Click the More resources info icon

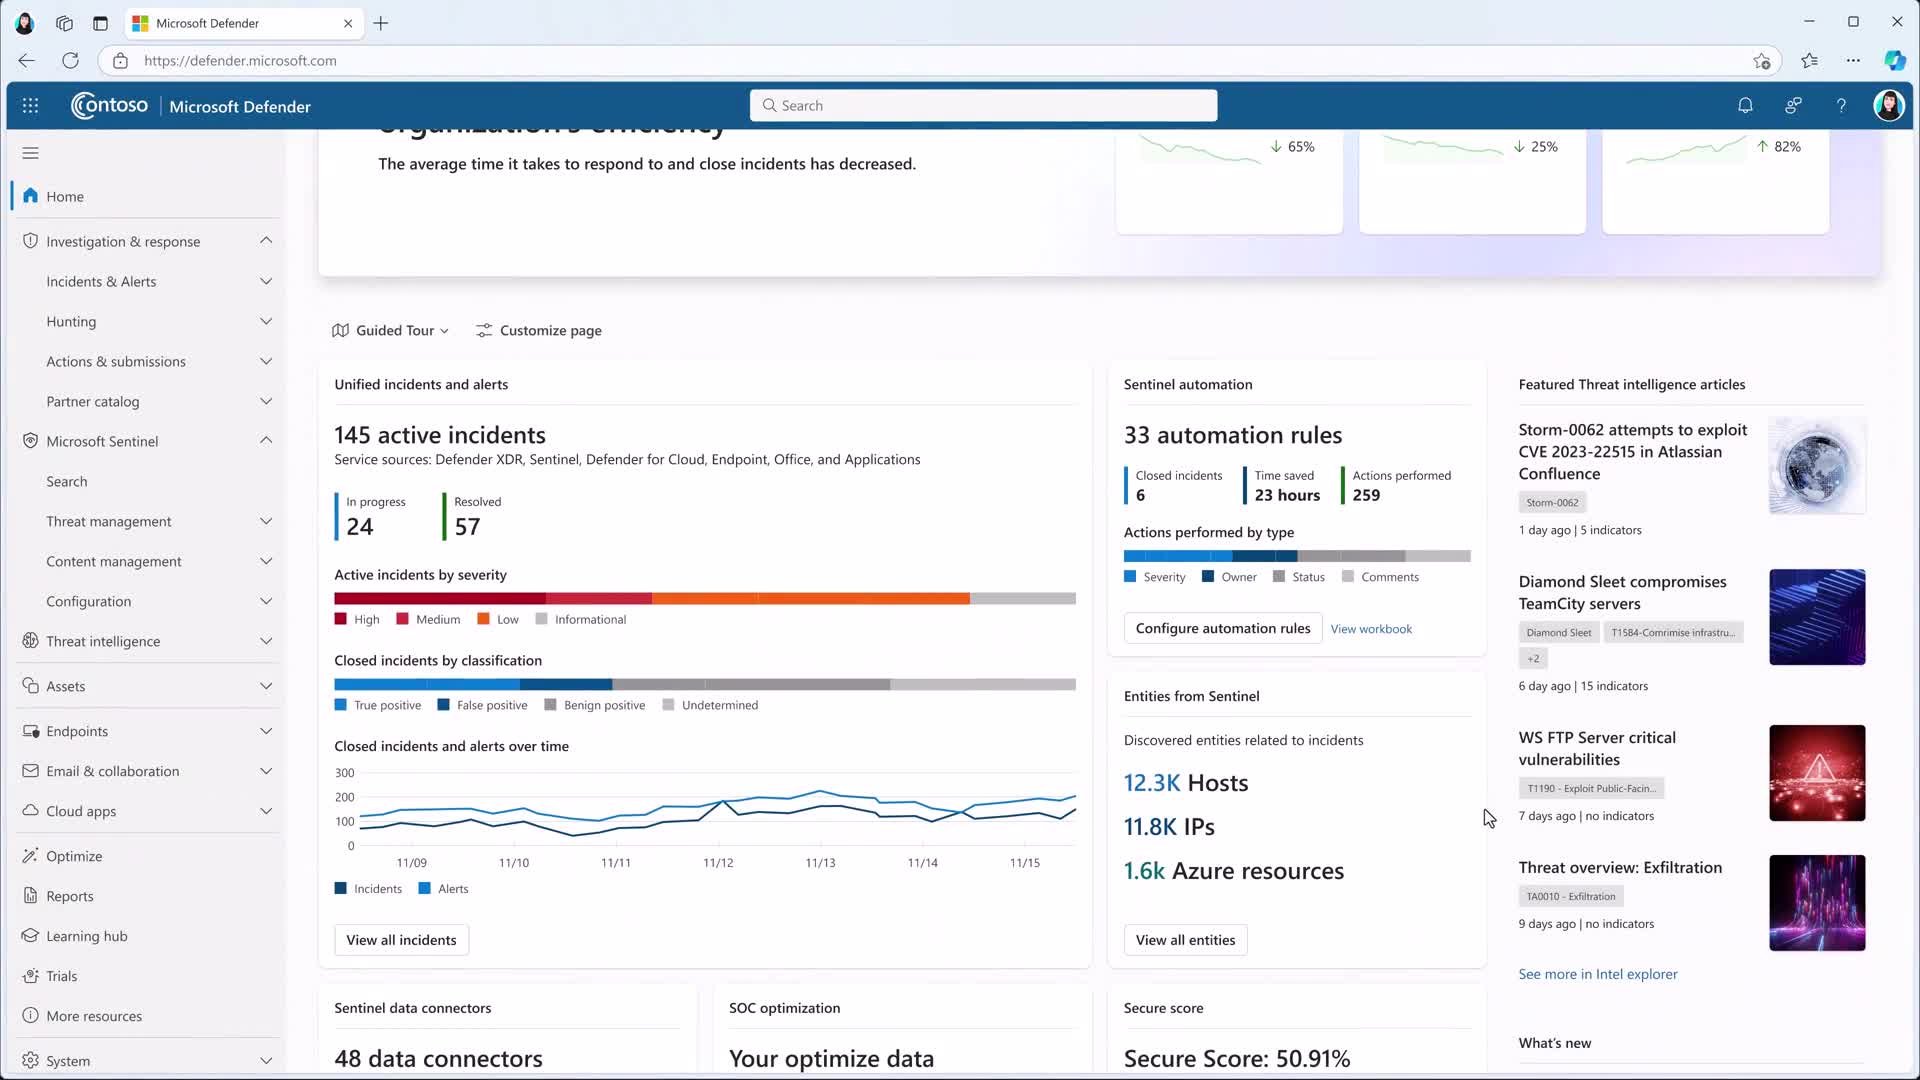click(30, 1016)
